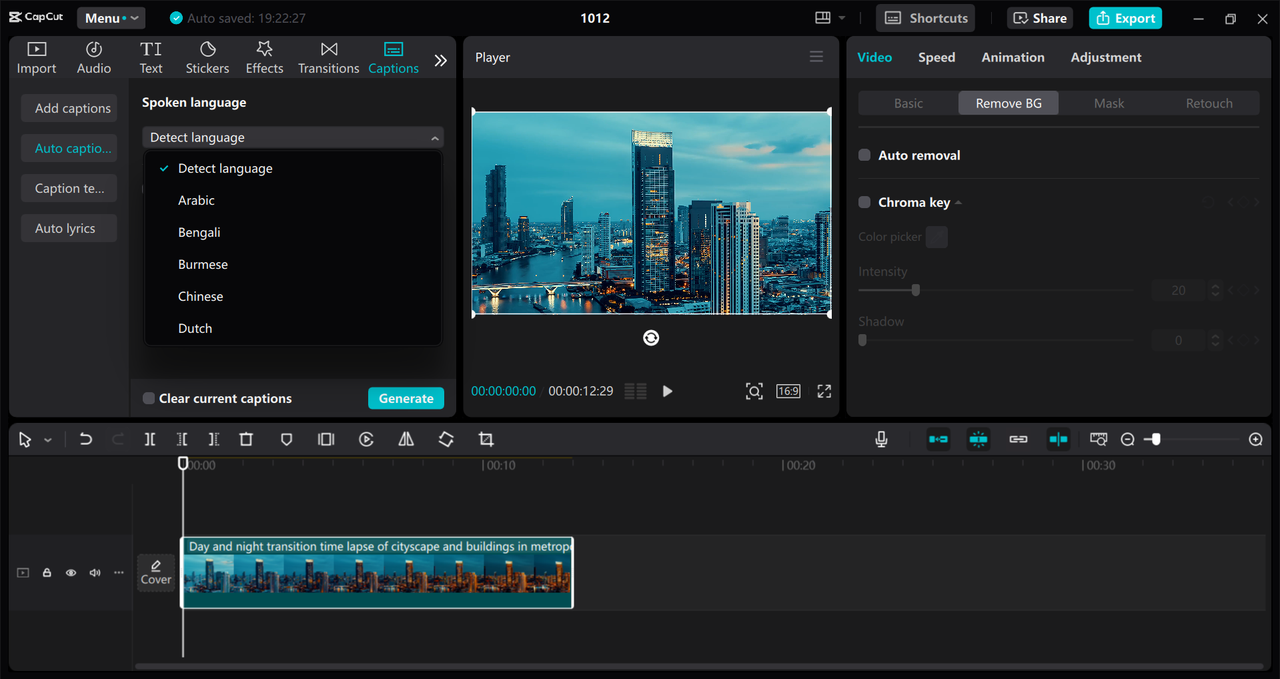Export the project
The image size is (1280, 679).
[1125, 18]
